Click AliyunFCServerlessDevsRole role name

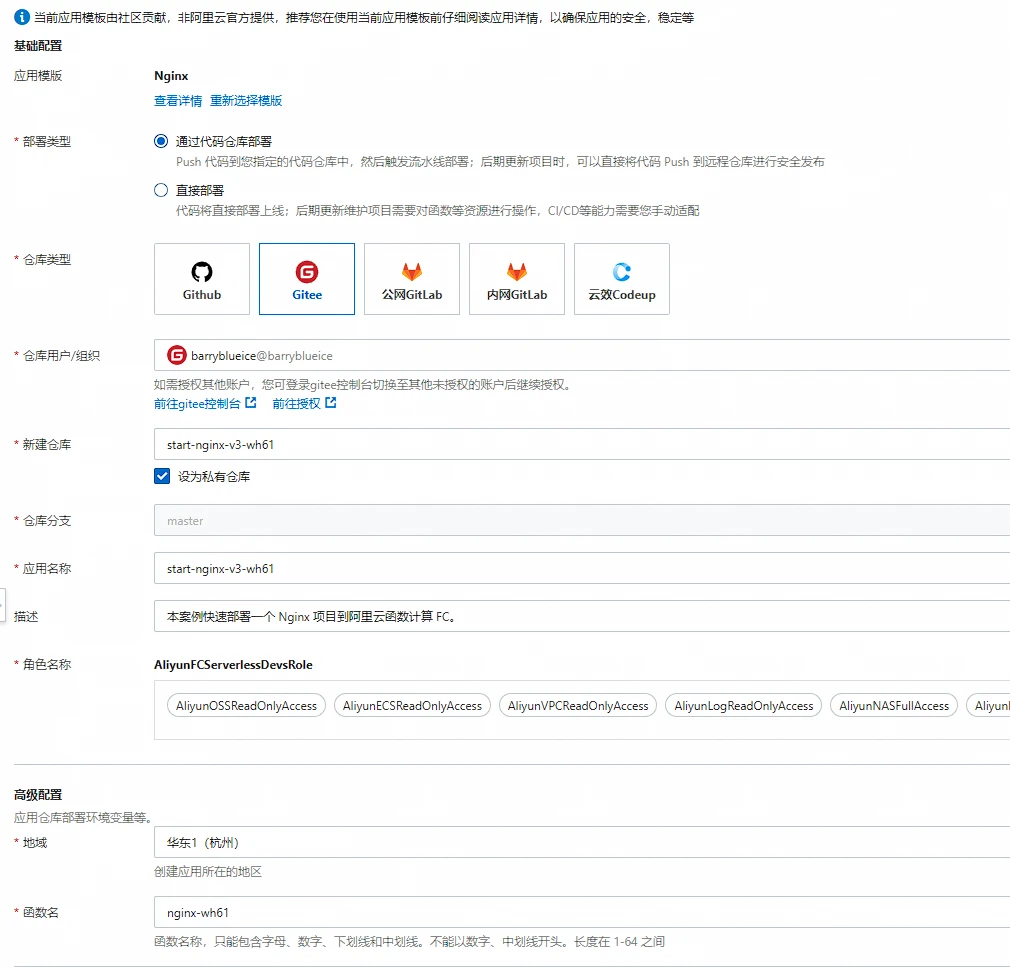233,665
